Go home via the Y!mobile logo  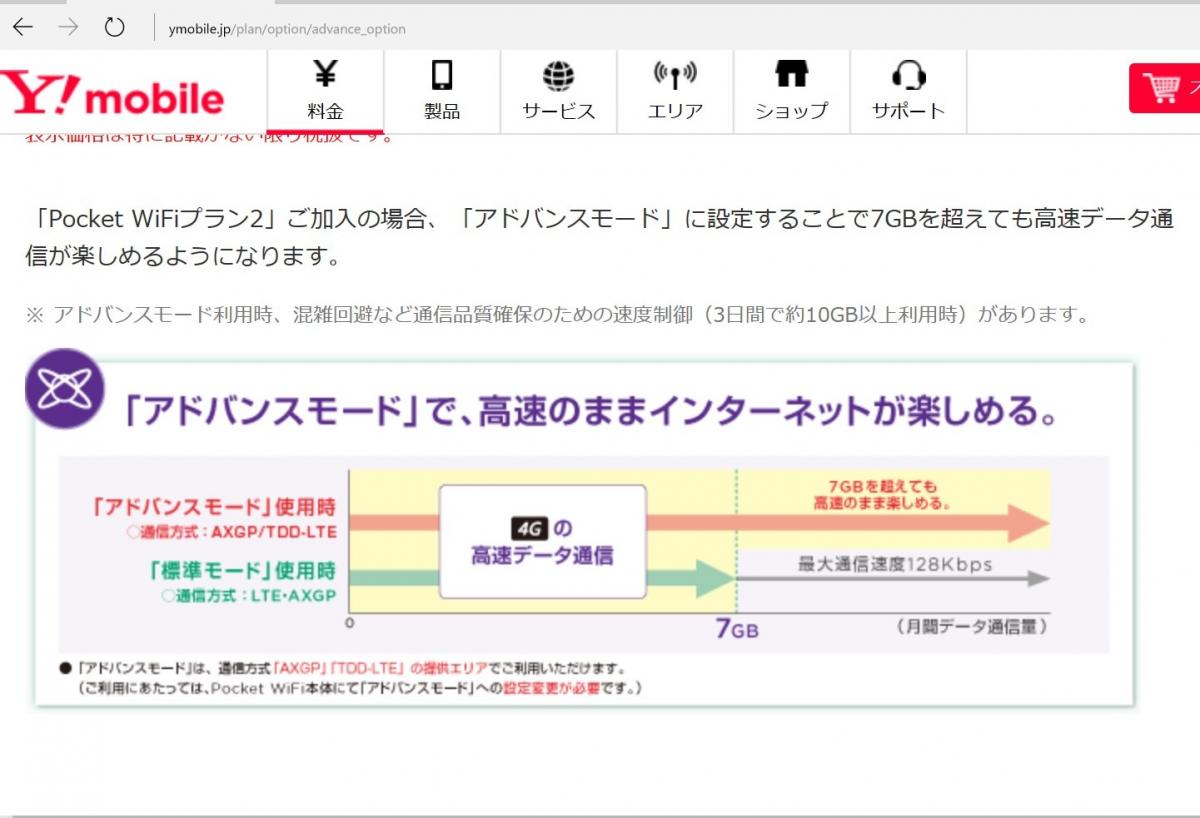click(113, 93)
